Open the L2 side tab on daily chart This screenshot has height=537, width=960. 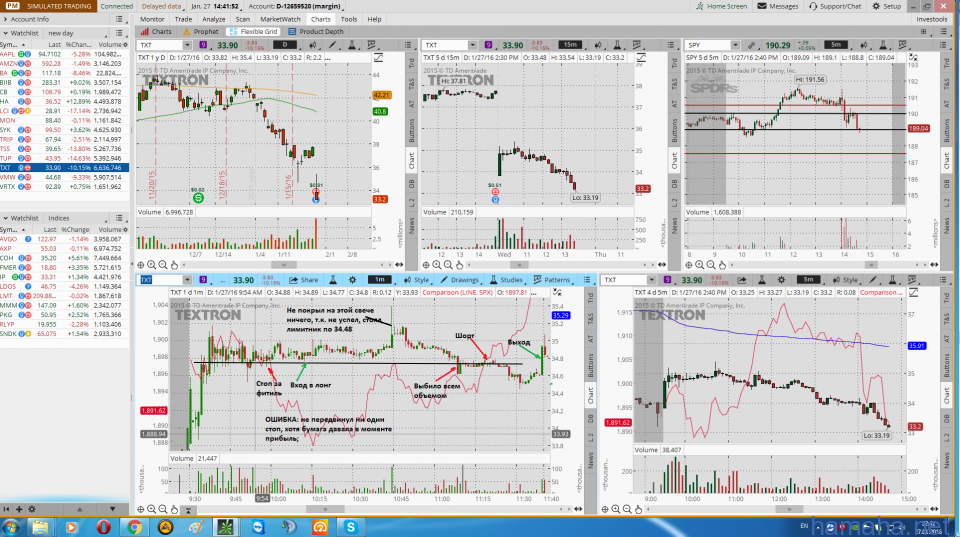tap(411, 203)
